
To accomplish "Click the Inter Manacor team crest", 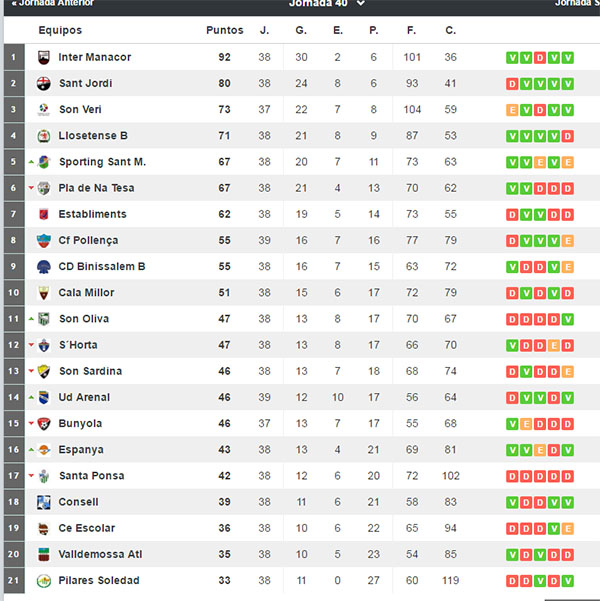I will tap(44, 57).
